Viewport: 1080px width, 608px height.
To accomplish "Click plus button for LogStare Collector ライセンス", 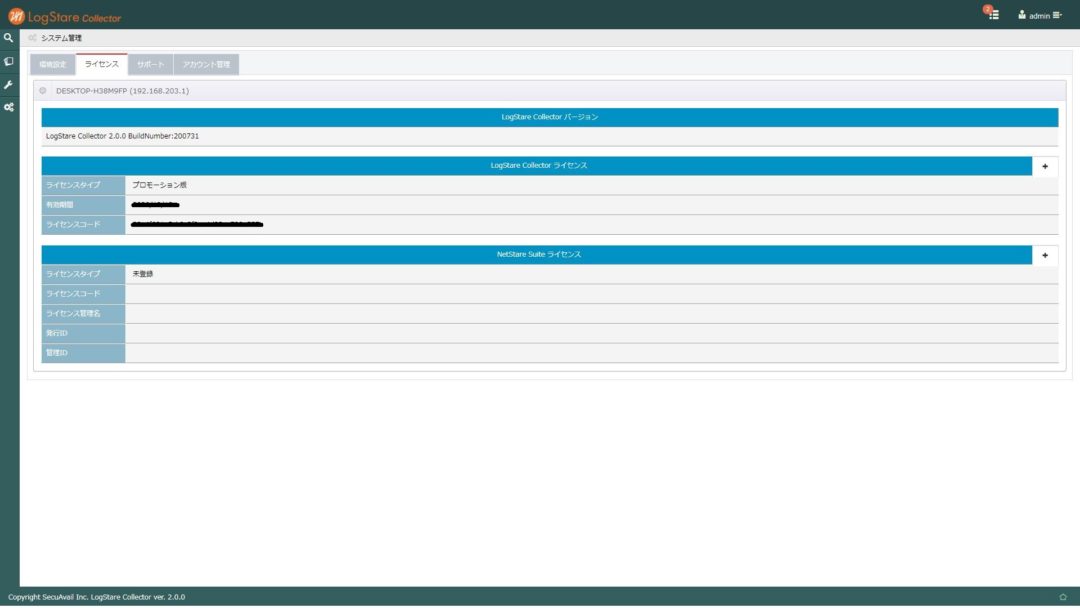I will coord(1045,166).
